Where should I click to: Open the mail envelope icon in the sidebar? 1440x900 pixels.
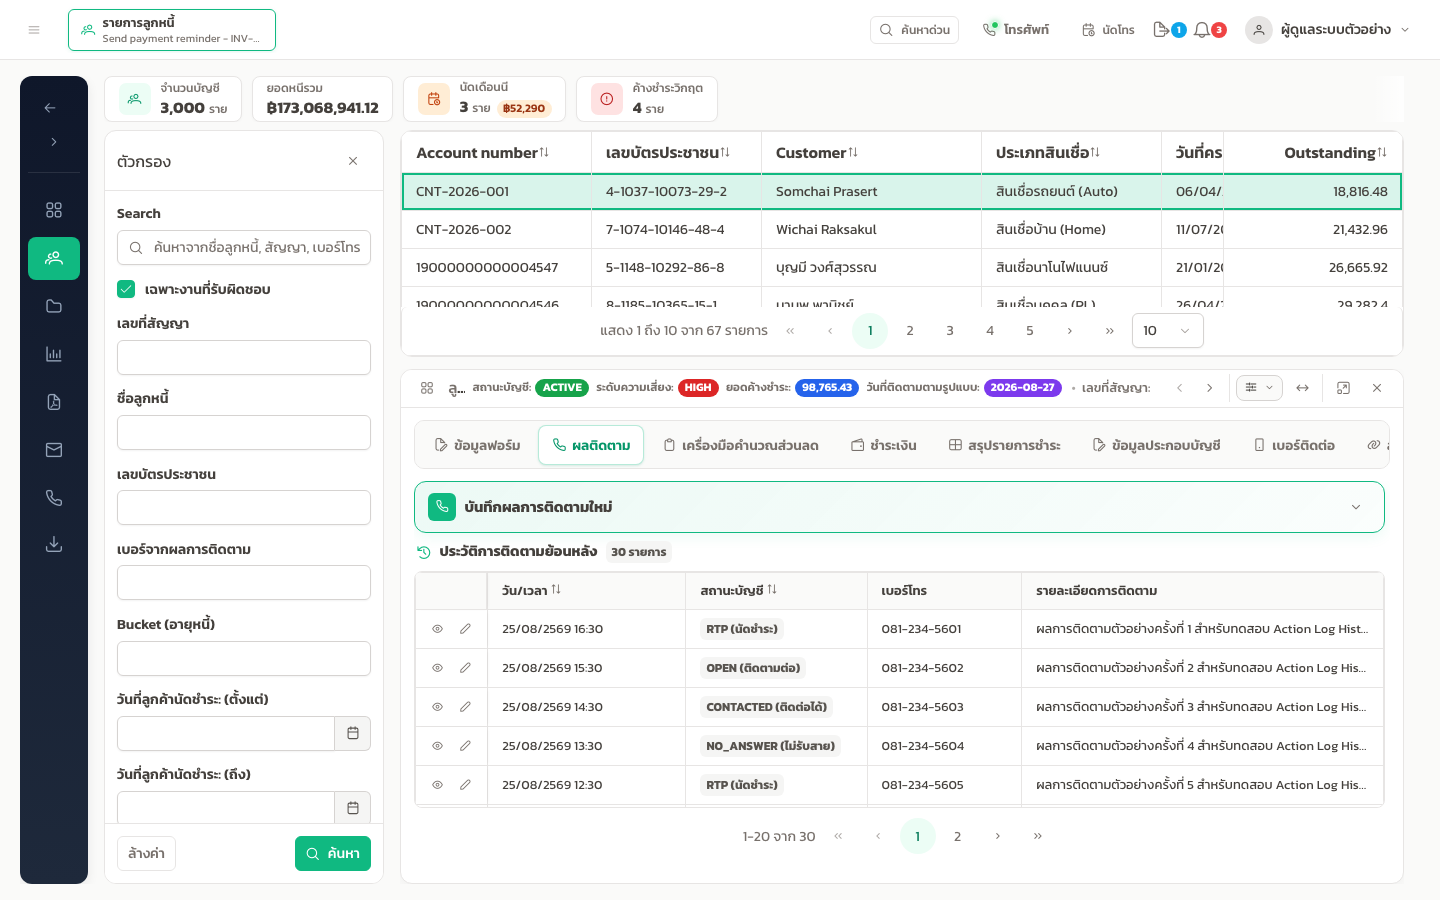[x=54, y=450]
